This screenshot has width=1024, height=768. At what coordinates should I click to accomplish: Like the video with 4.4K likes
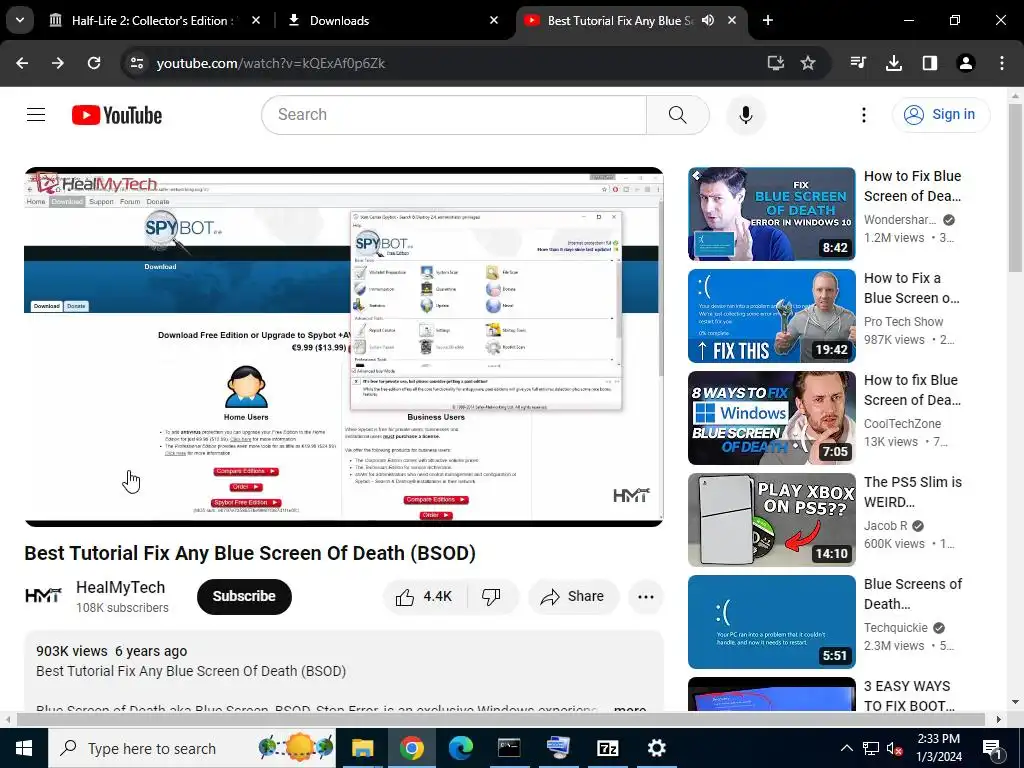(424, 596)
